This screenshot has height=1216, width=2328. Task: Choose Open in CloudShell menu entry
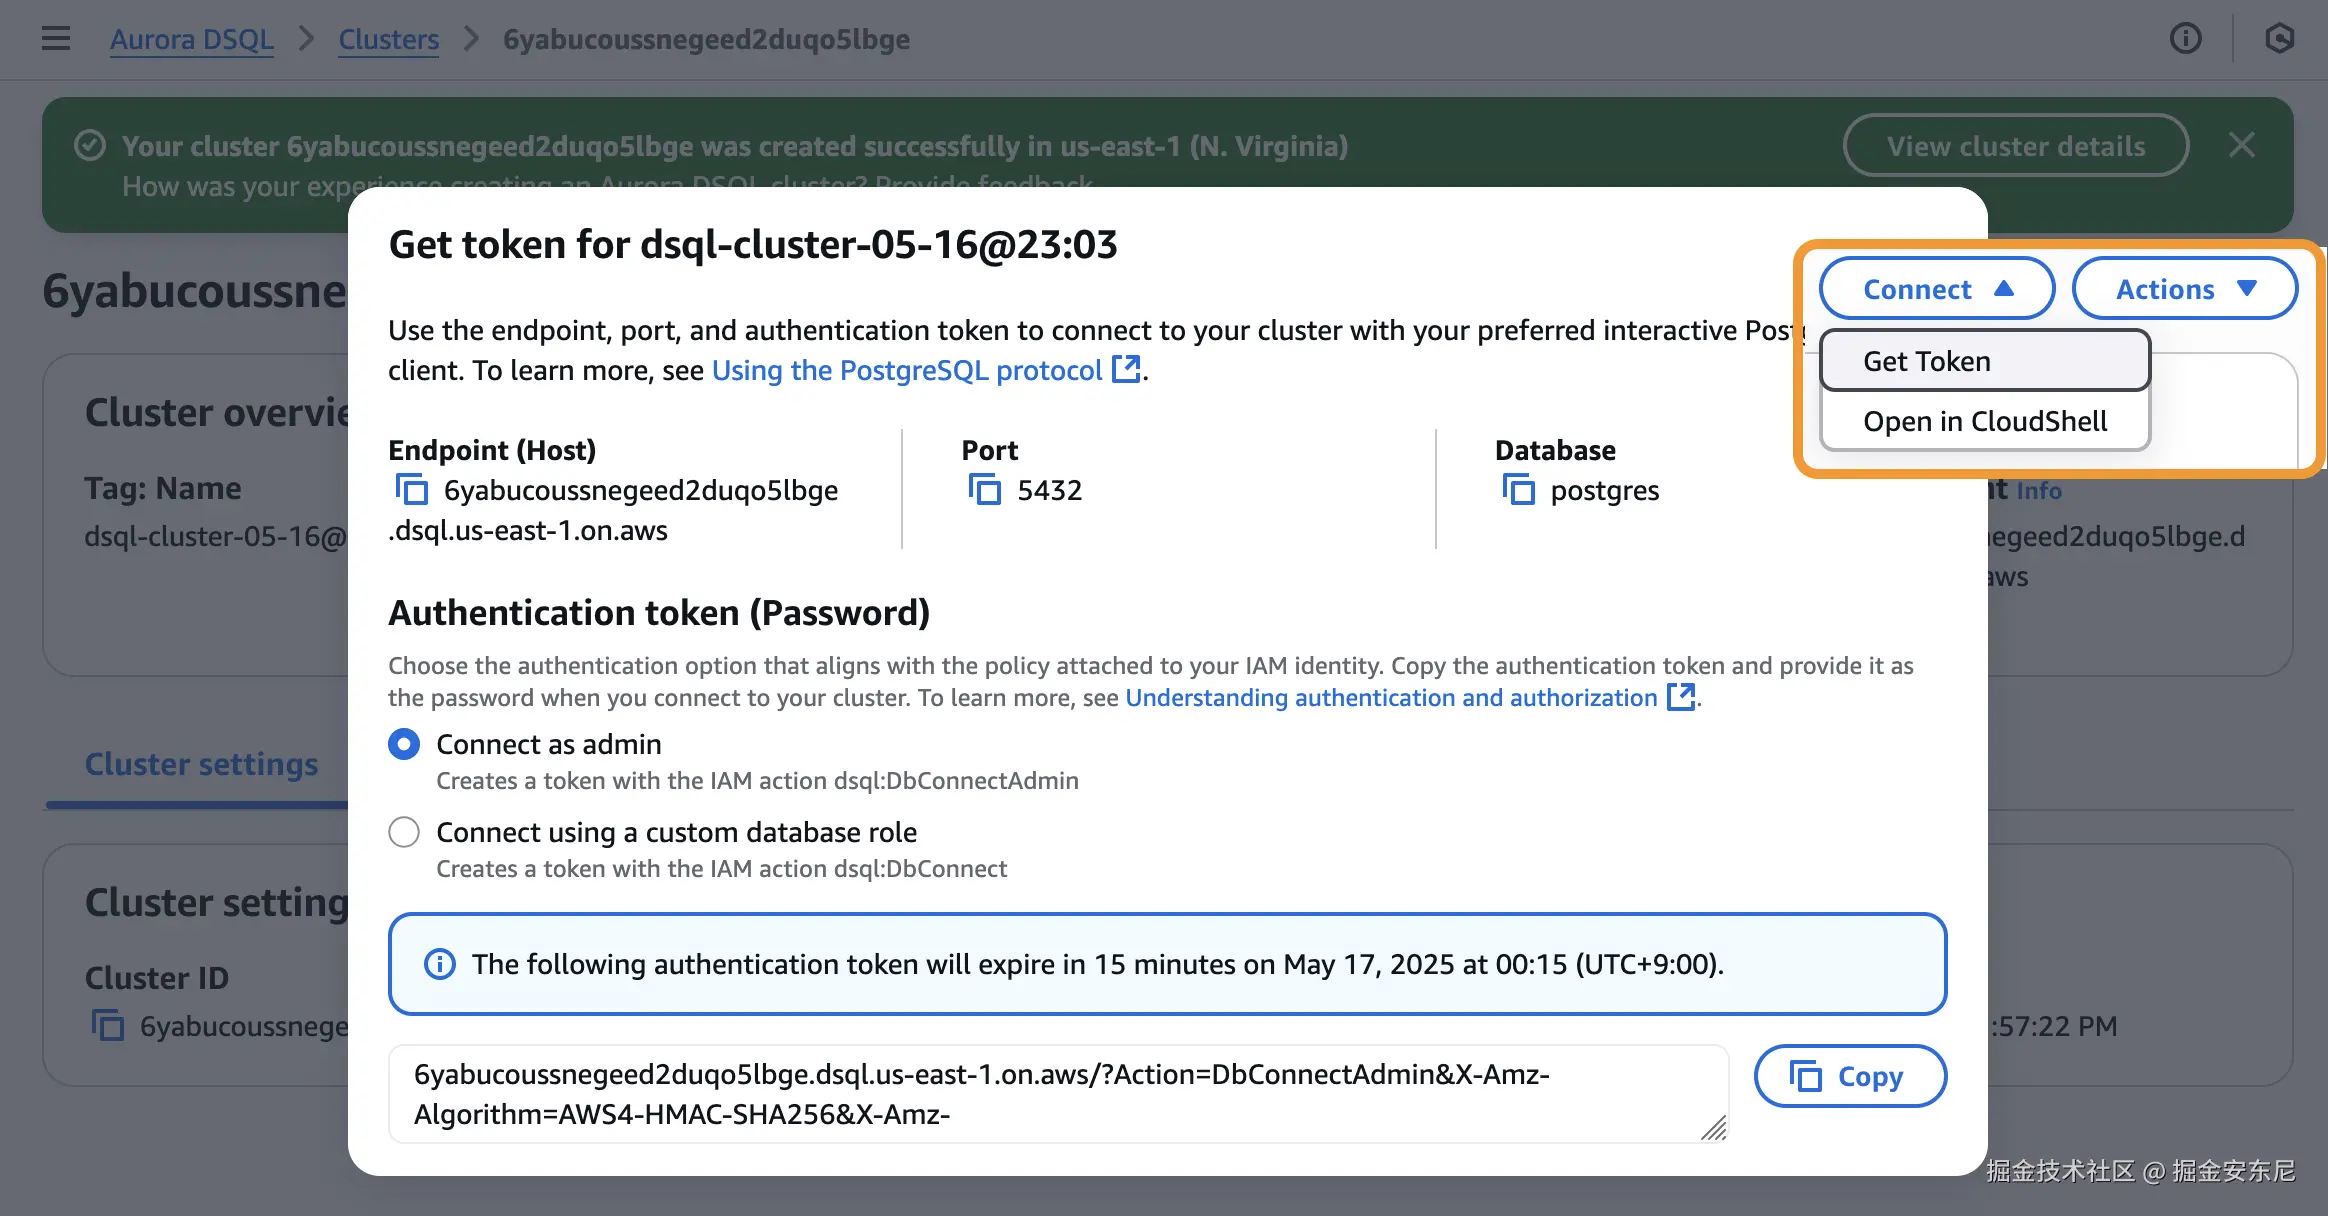point(1984,421)
